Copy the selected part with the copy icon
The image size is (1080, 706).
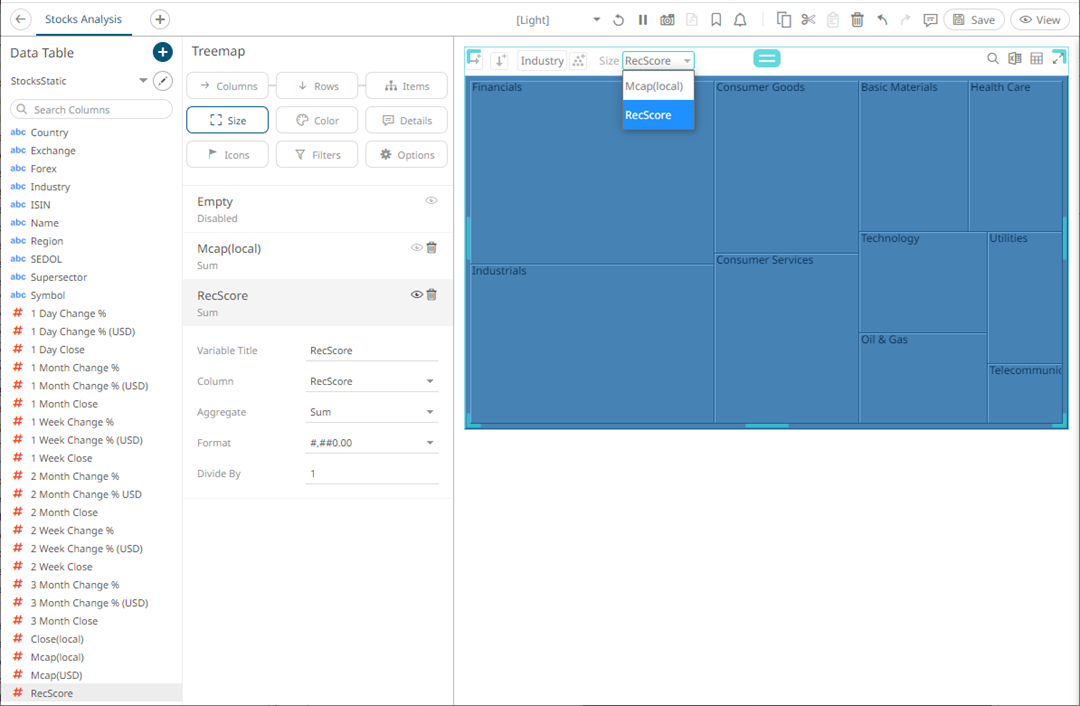[784, 20]
